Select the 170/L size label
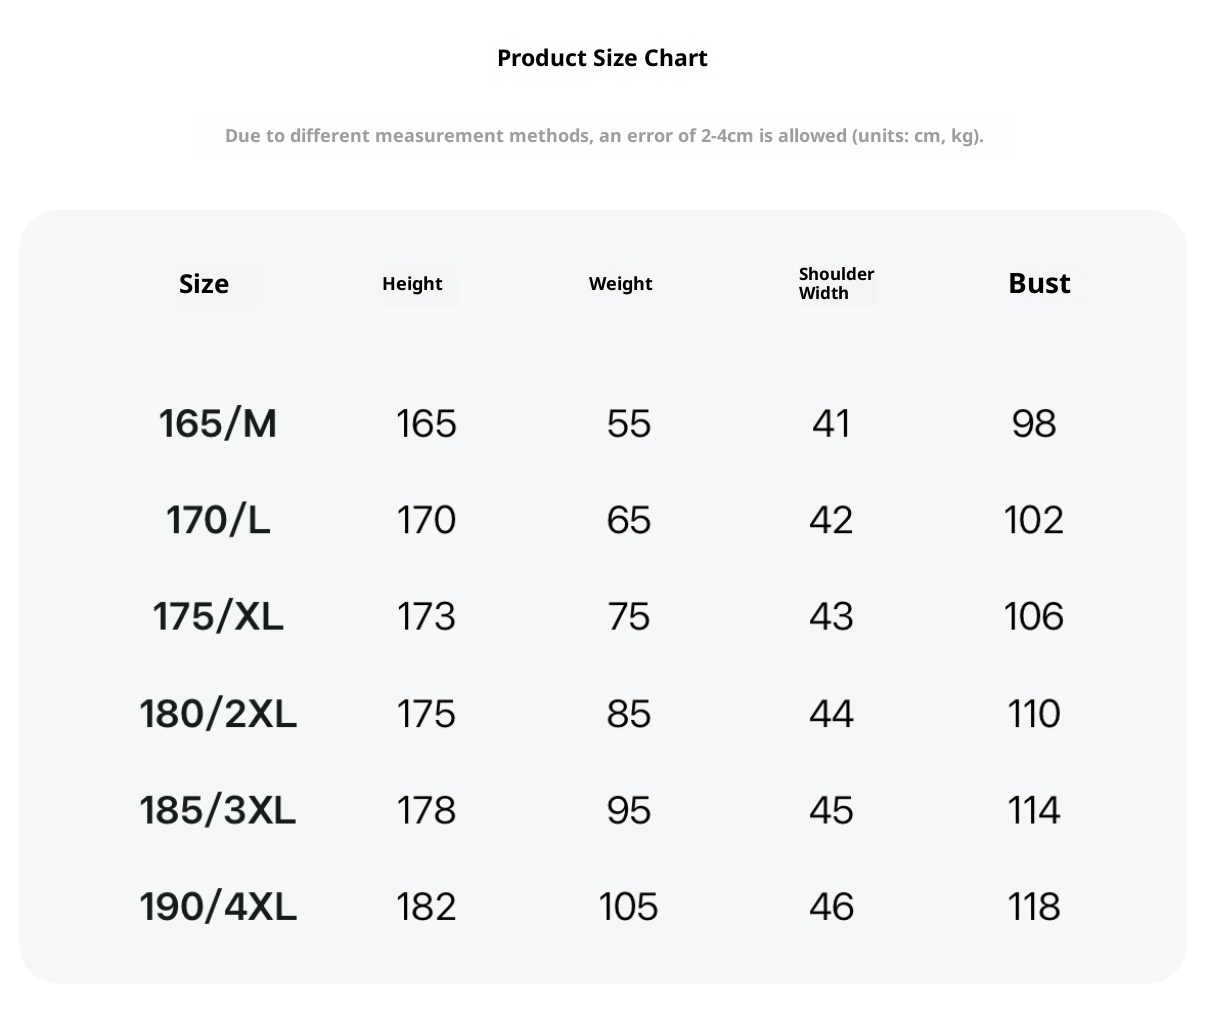 pyautogui.click(x=218, y=520)
